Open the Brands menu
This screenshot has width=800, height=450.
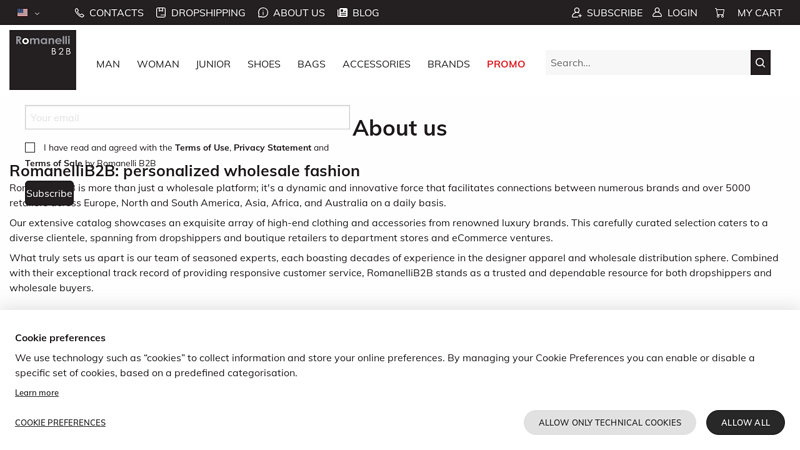tap(448, 64)
